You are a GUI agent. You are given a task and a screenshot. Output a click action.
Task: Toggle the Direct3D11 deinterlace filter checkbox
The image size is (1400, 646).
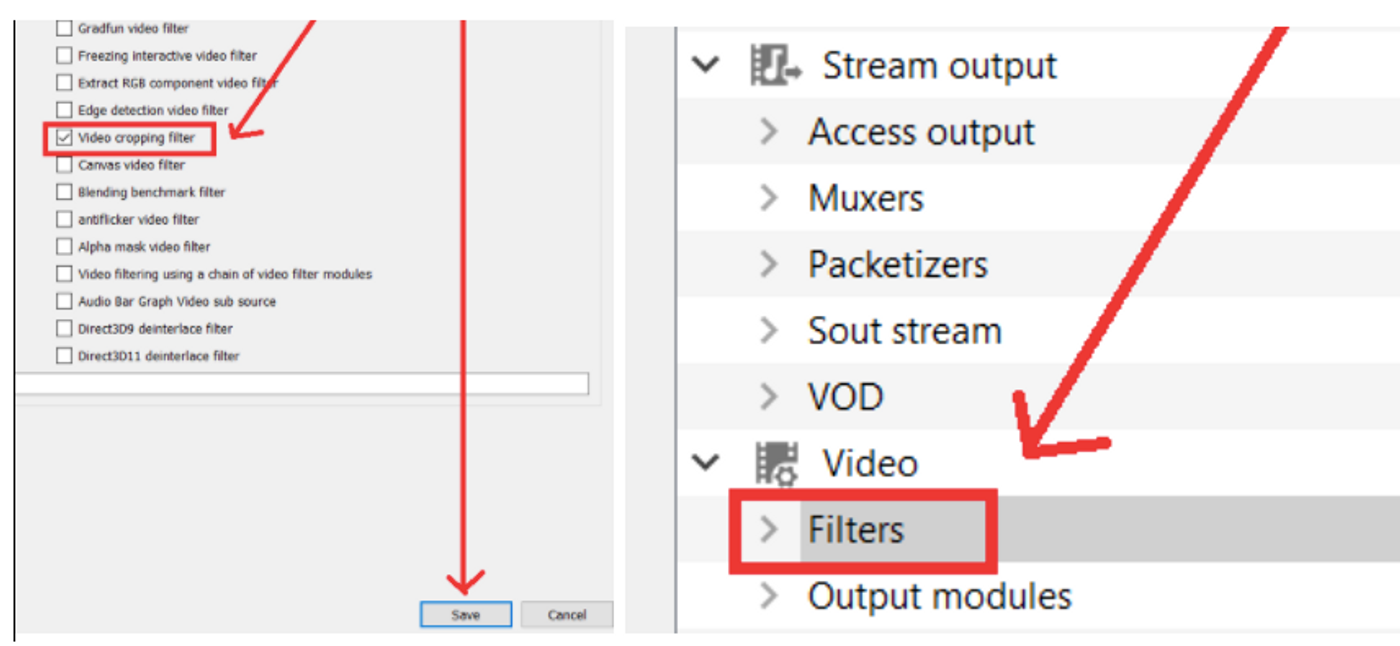pos(65,356)
